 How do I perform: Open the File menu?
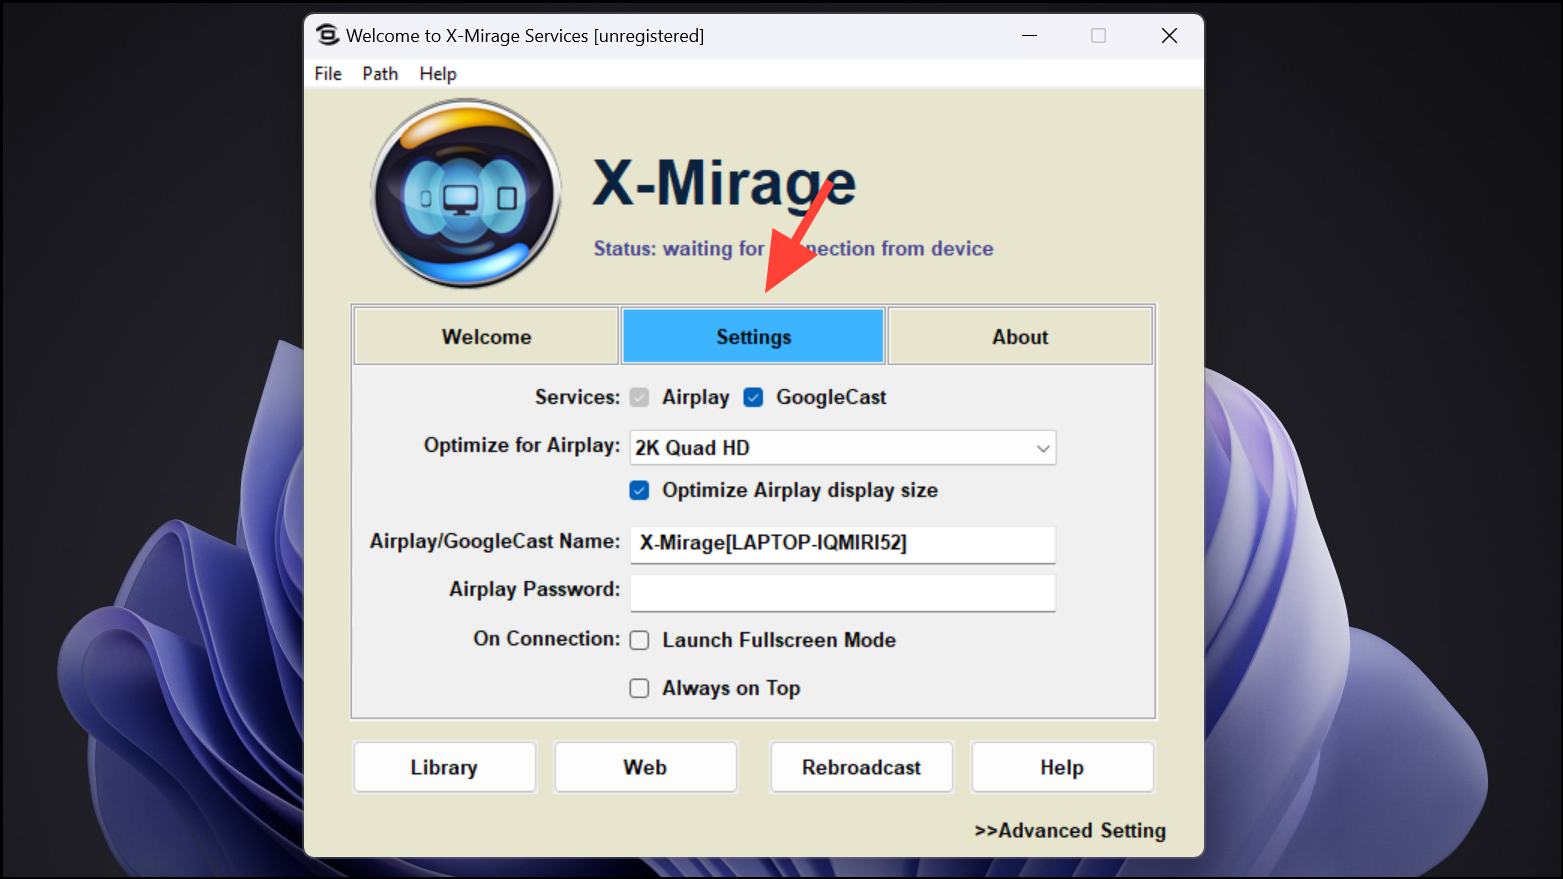pos(328,74)
